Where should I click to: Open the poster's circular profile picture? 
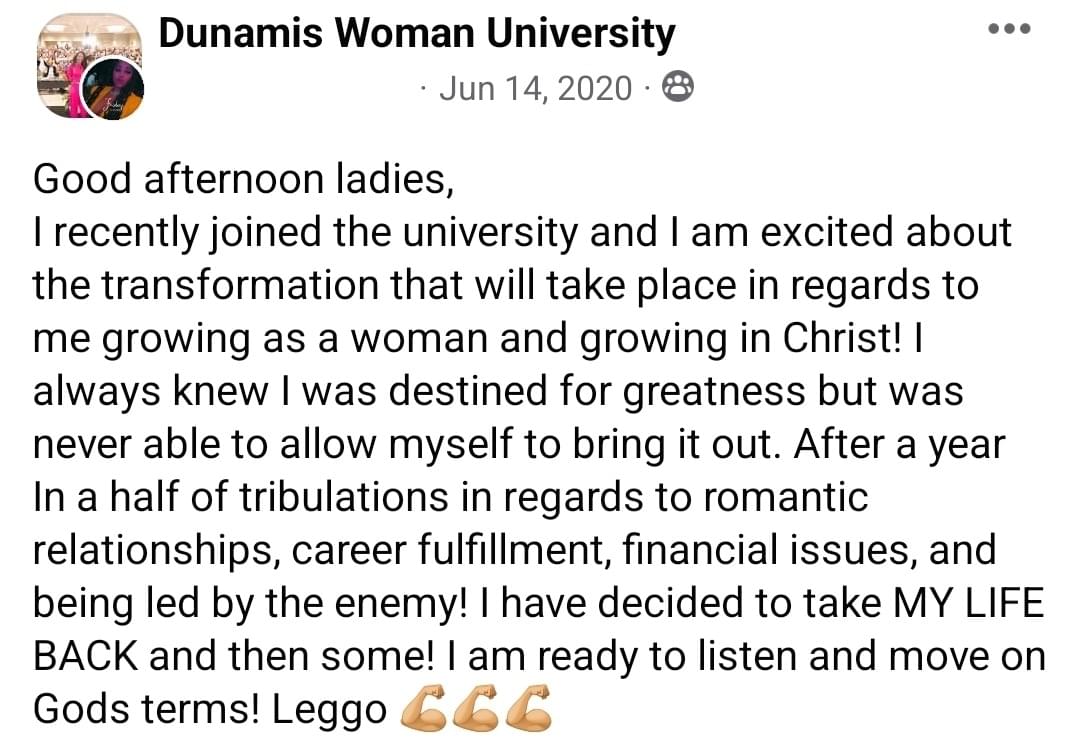113,89
